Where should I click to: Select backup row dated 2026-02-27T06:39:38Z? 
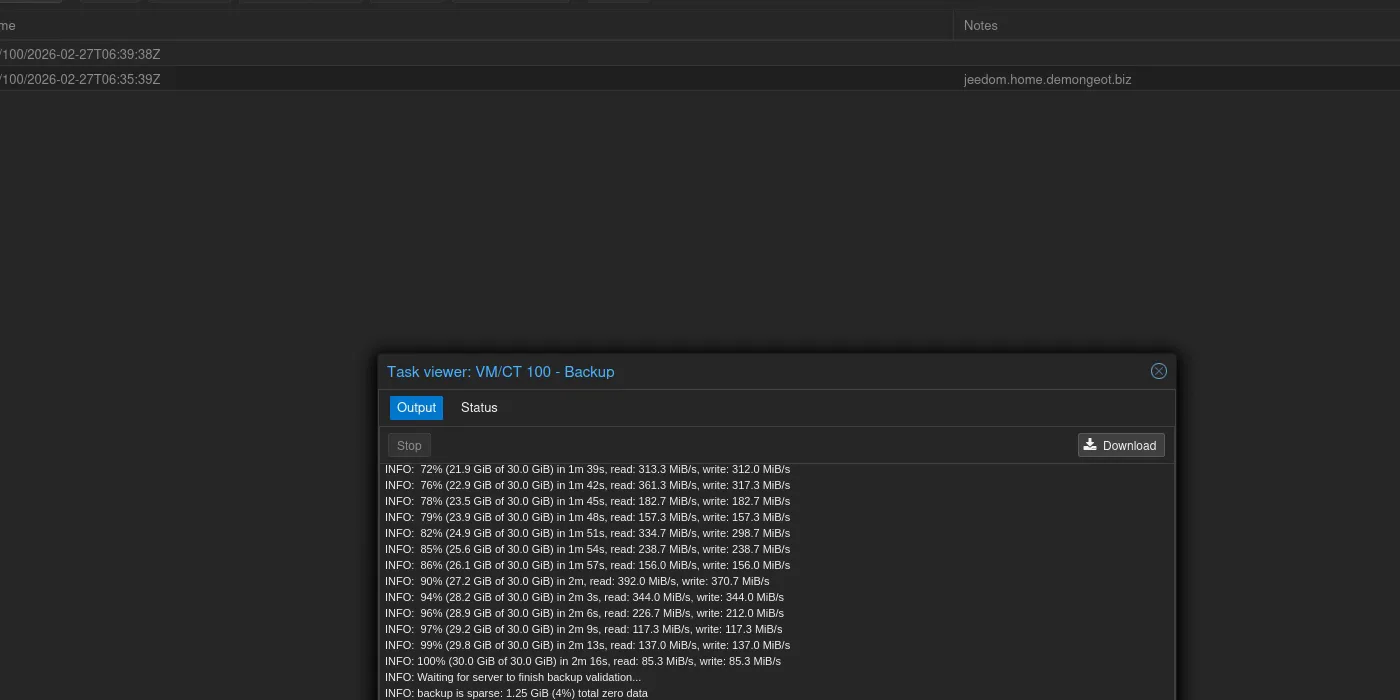82,54
